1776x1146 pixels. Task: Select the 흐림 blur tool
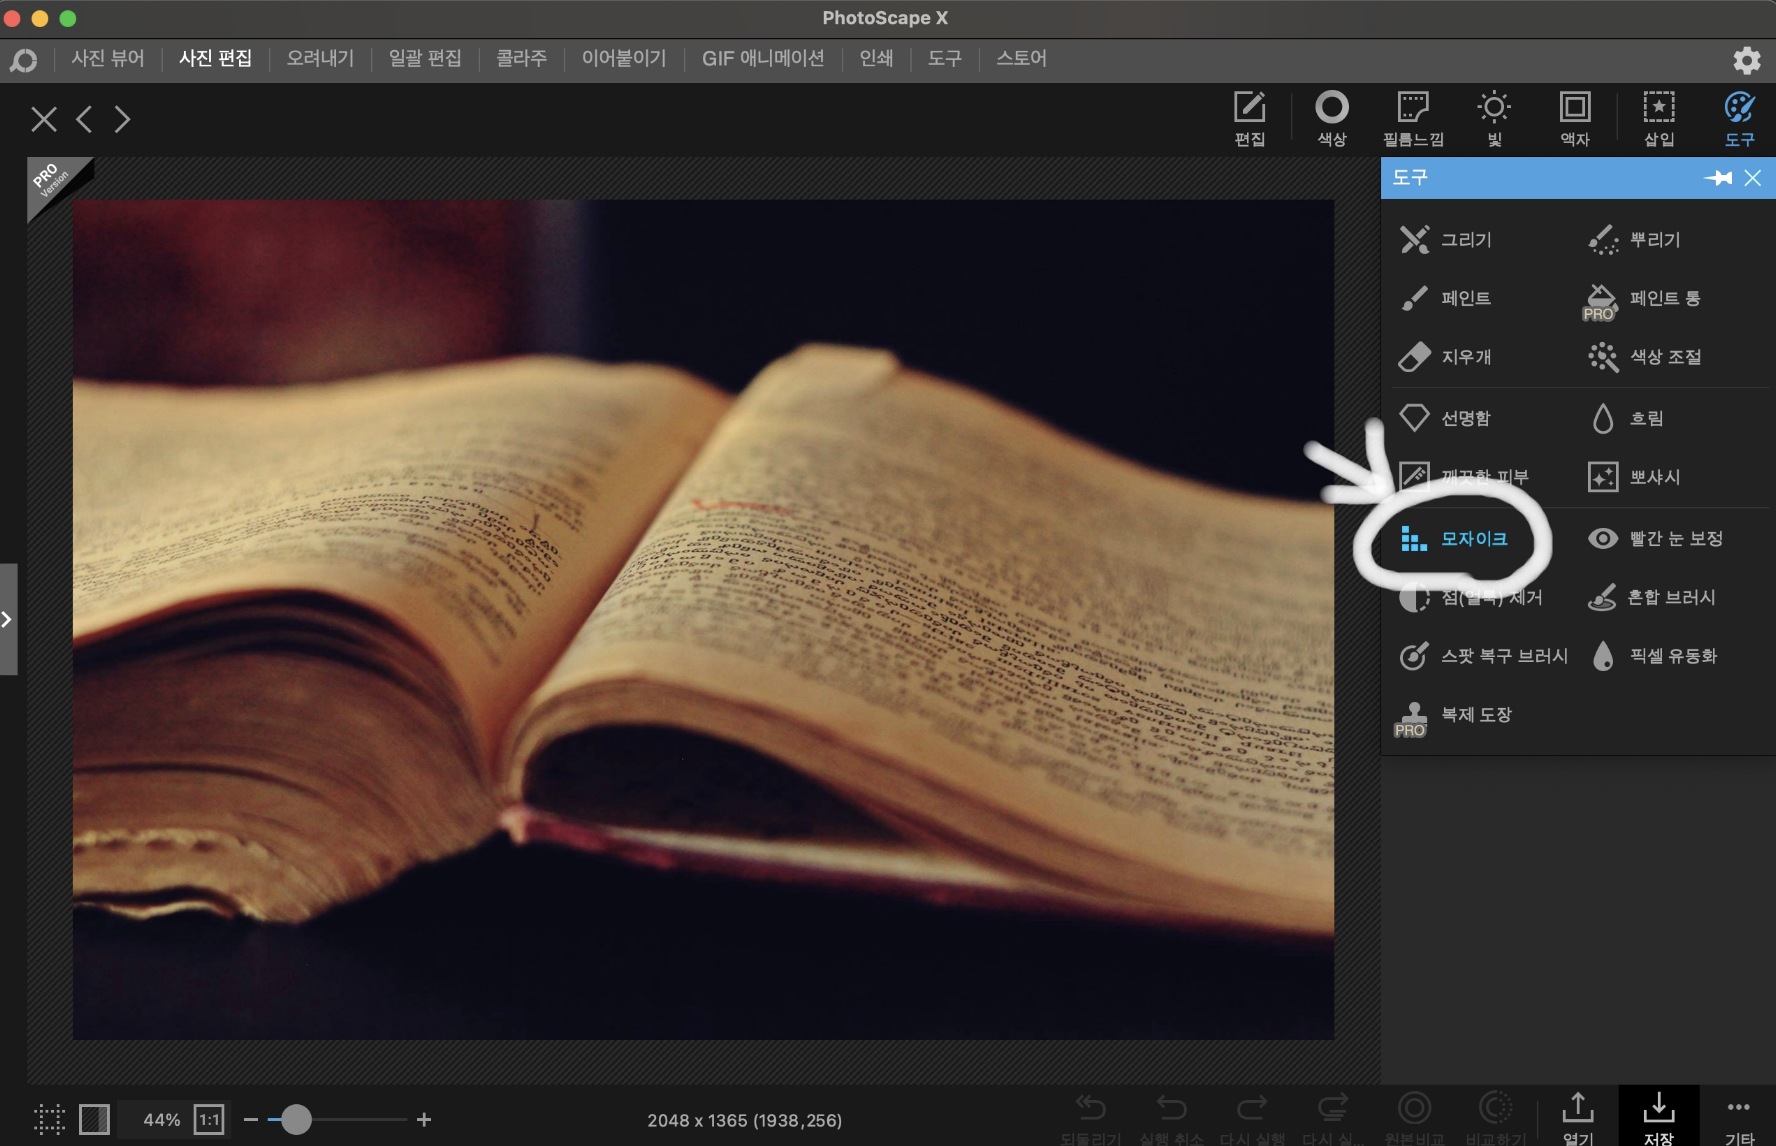(1627, 418)
